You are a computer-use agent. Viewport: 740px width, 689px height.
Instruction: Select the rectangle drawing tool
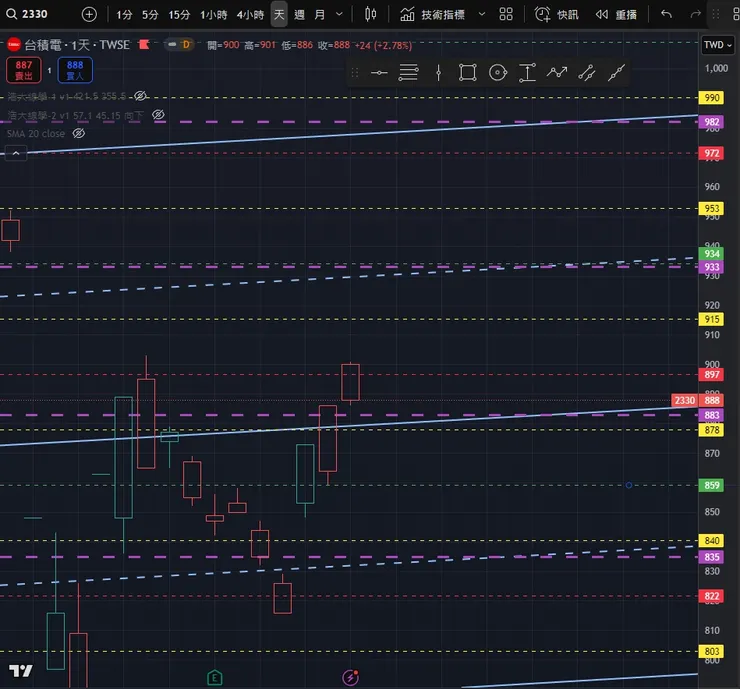(x=467, y=72)
